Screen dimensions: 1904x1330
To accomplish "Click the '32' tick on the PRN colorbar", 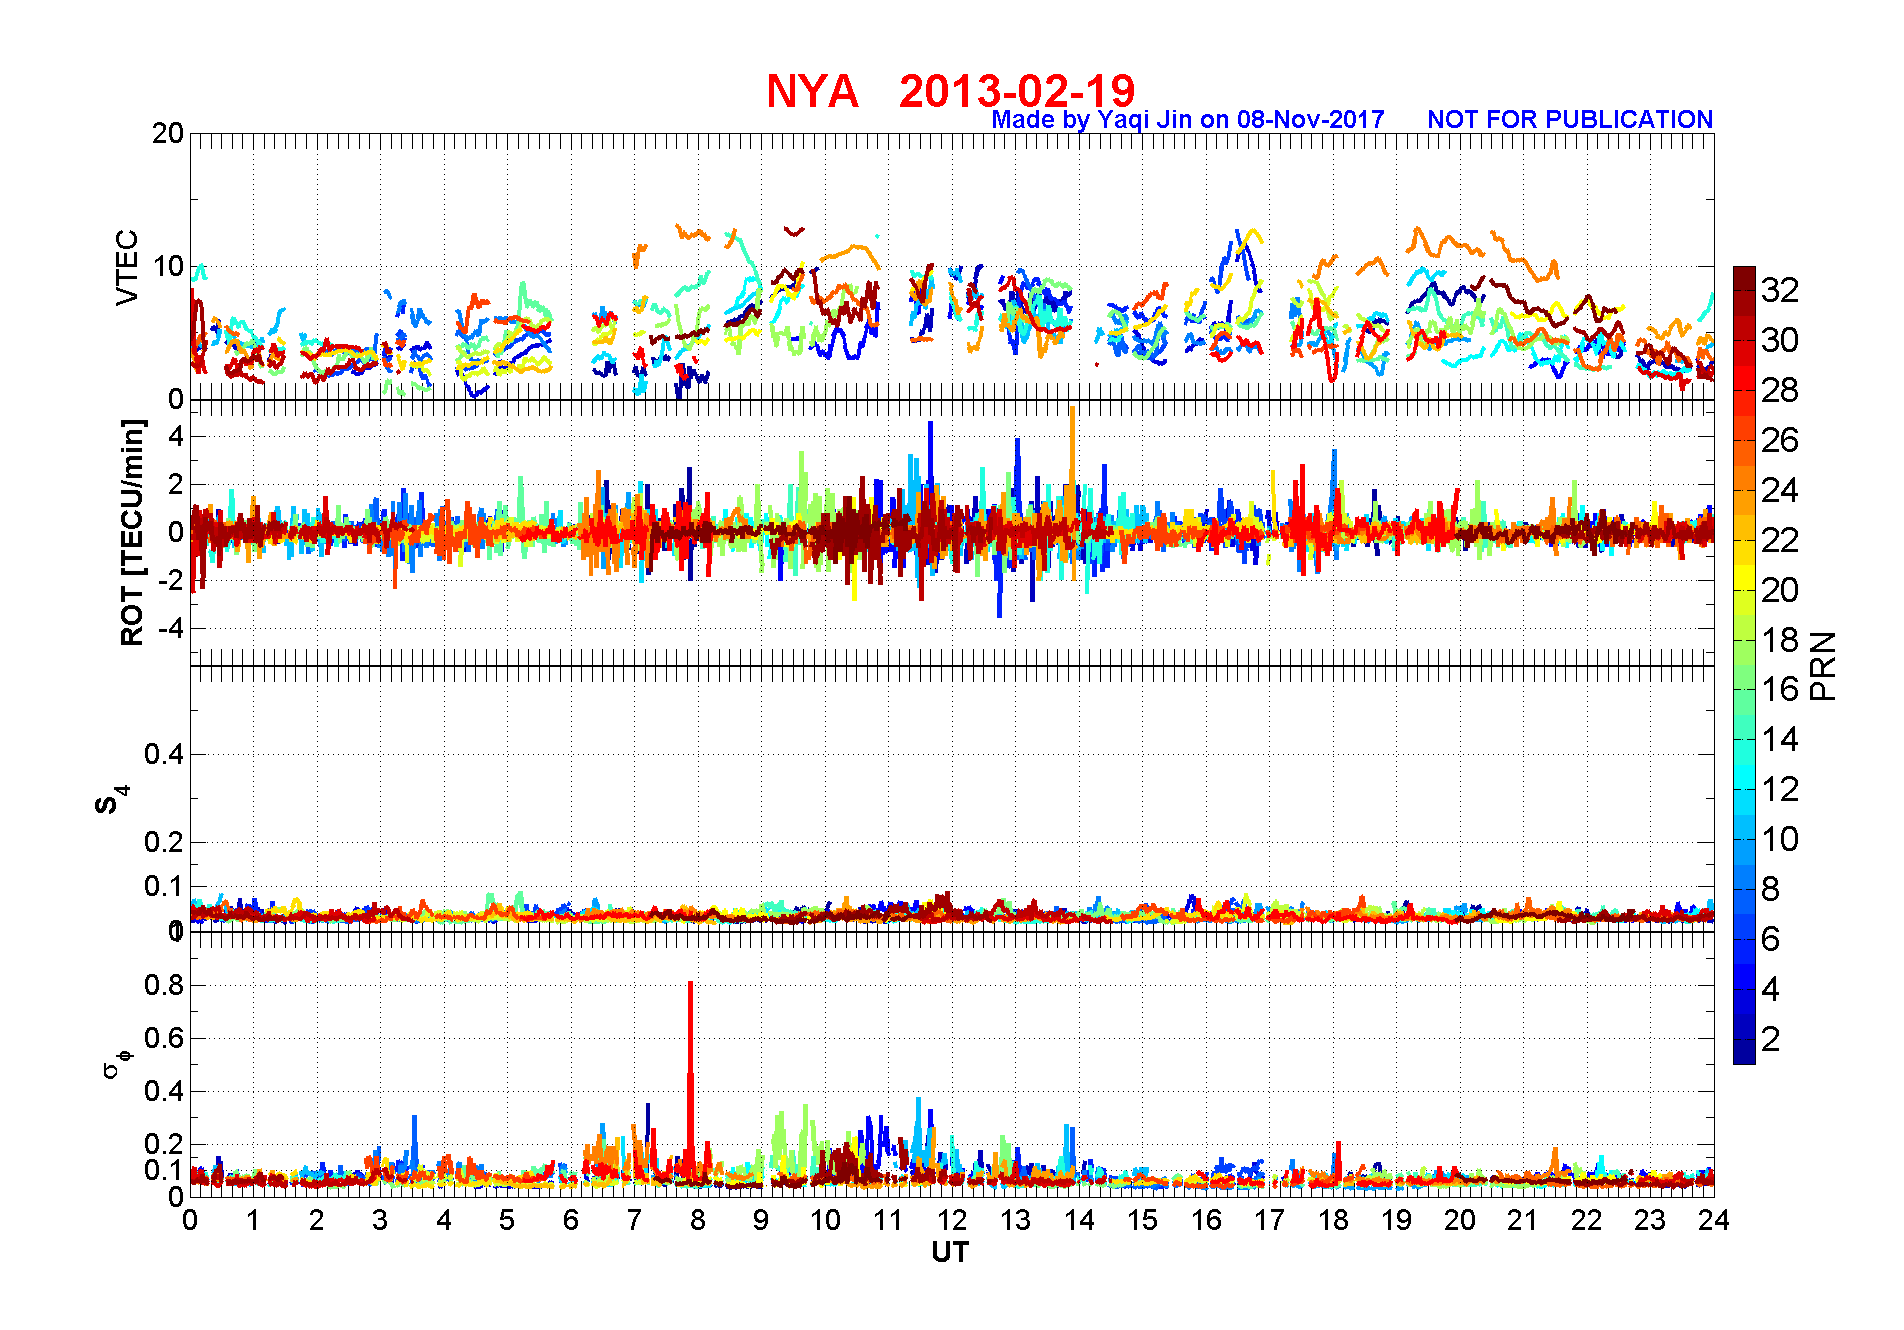I will click(x=1780, y=290).
